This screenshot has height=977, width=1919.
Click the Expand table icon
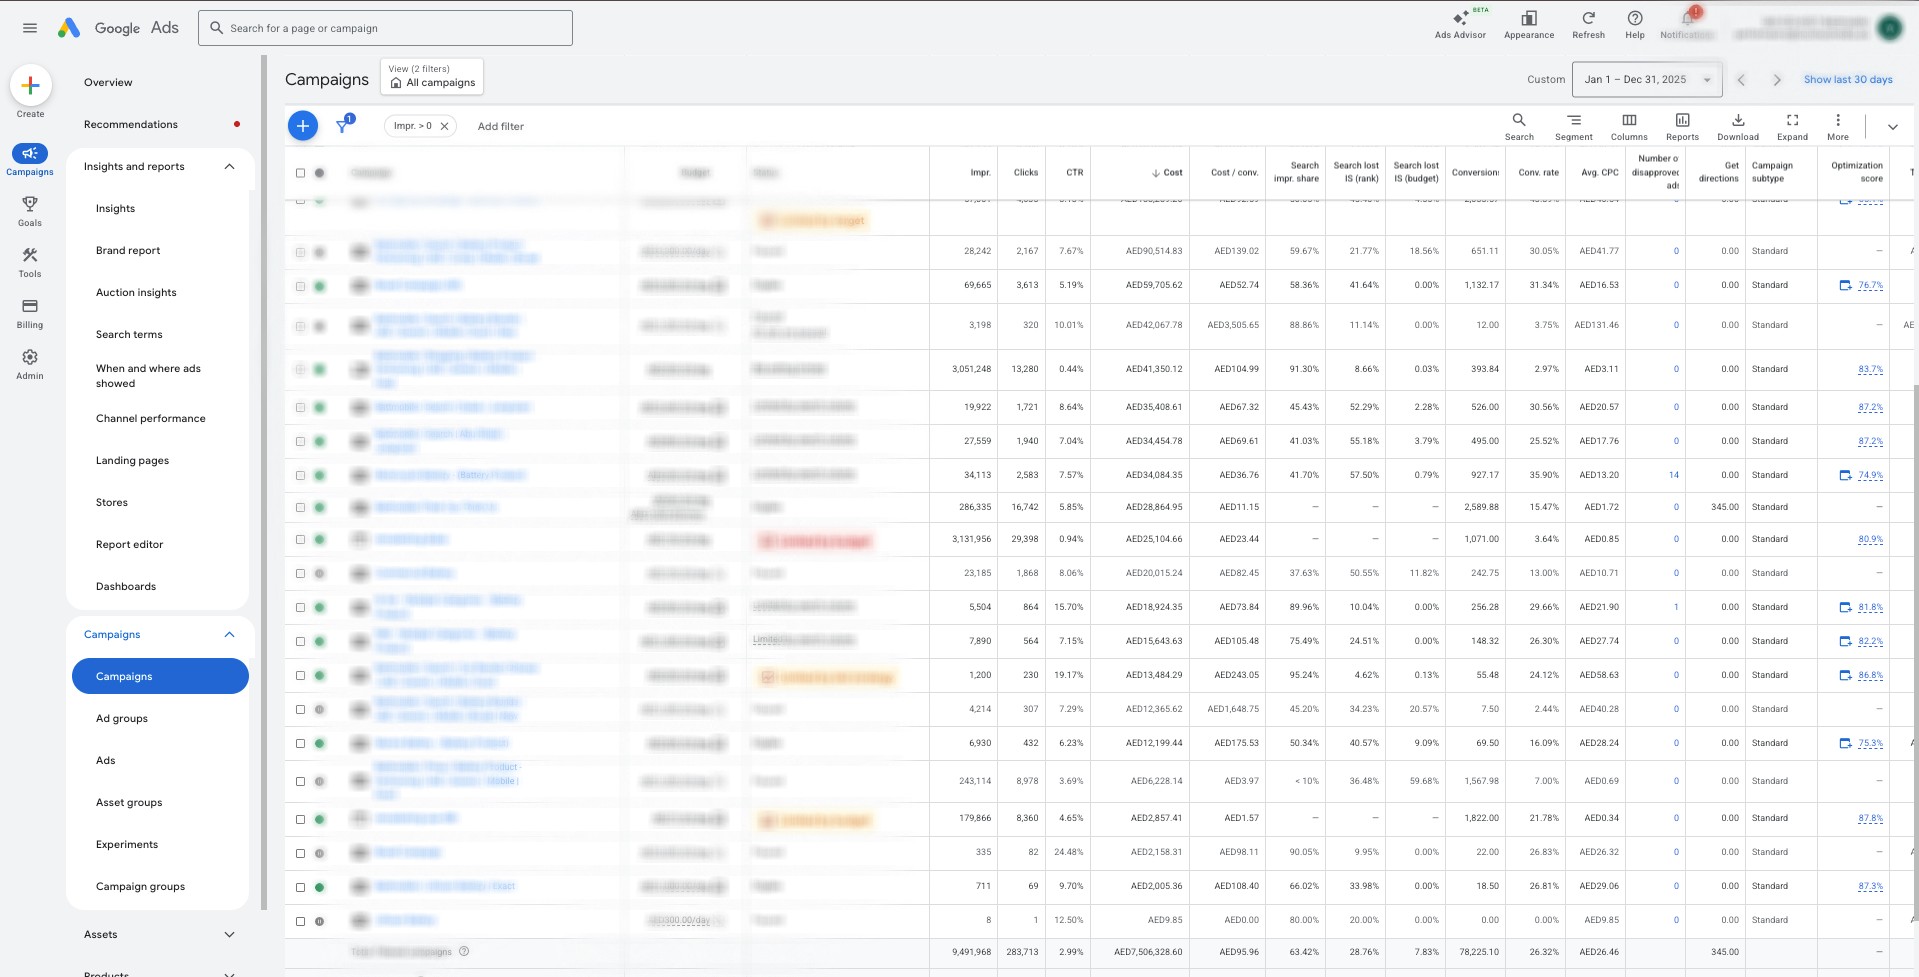1792,125
